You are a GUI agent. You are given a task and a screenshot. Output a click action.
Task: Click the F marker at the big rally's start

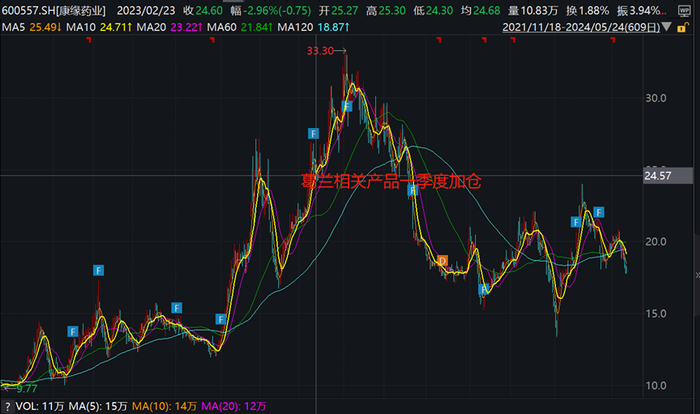tap(221, 319)
